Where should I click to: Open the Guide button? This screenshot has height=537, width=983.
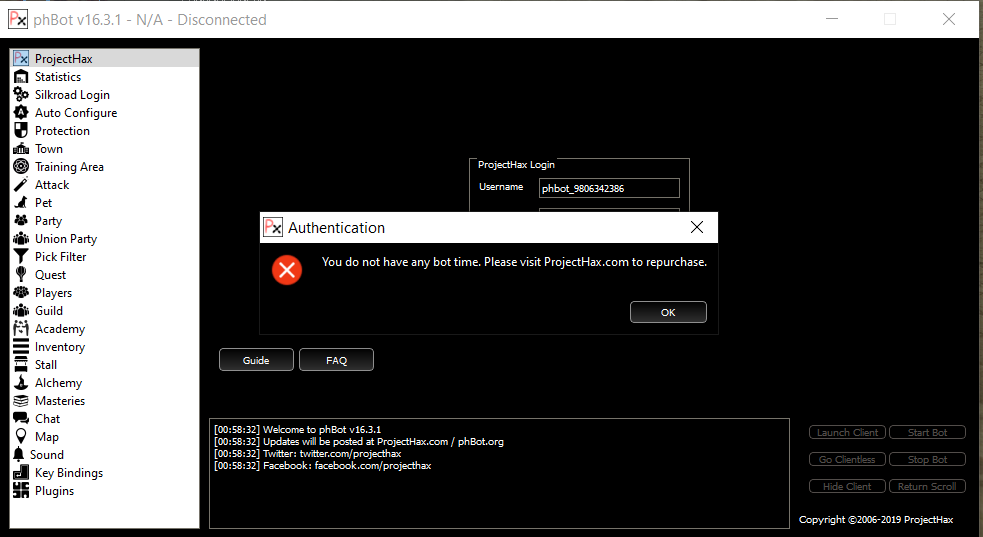pos(256,360)
